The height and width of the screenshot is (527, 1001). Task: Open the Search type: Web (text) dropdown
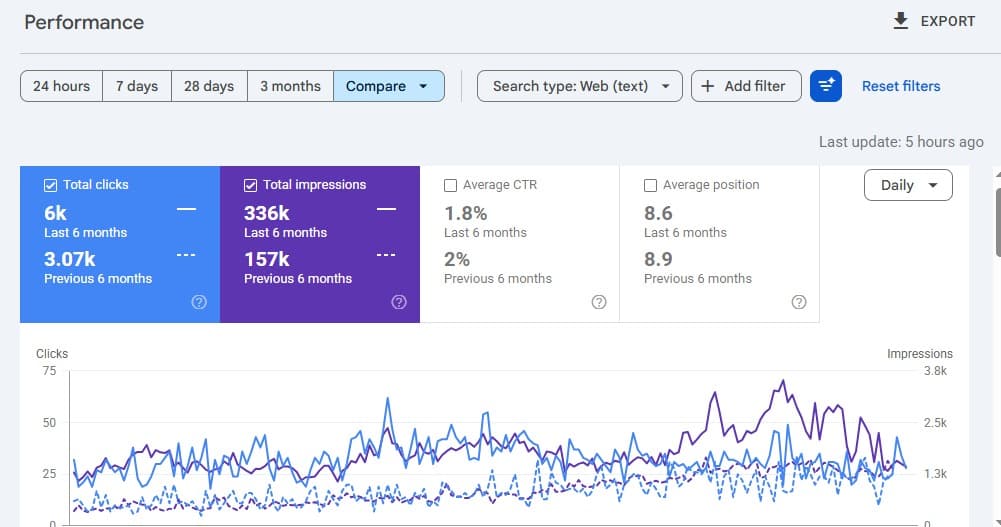580,86
